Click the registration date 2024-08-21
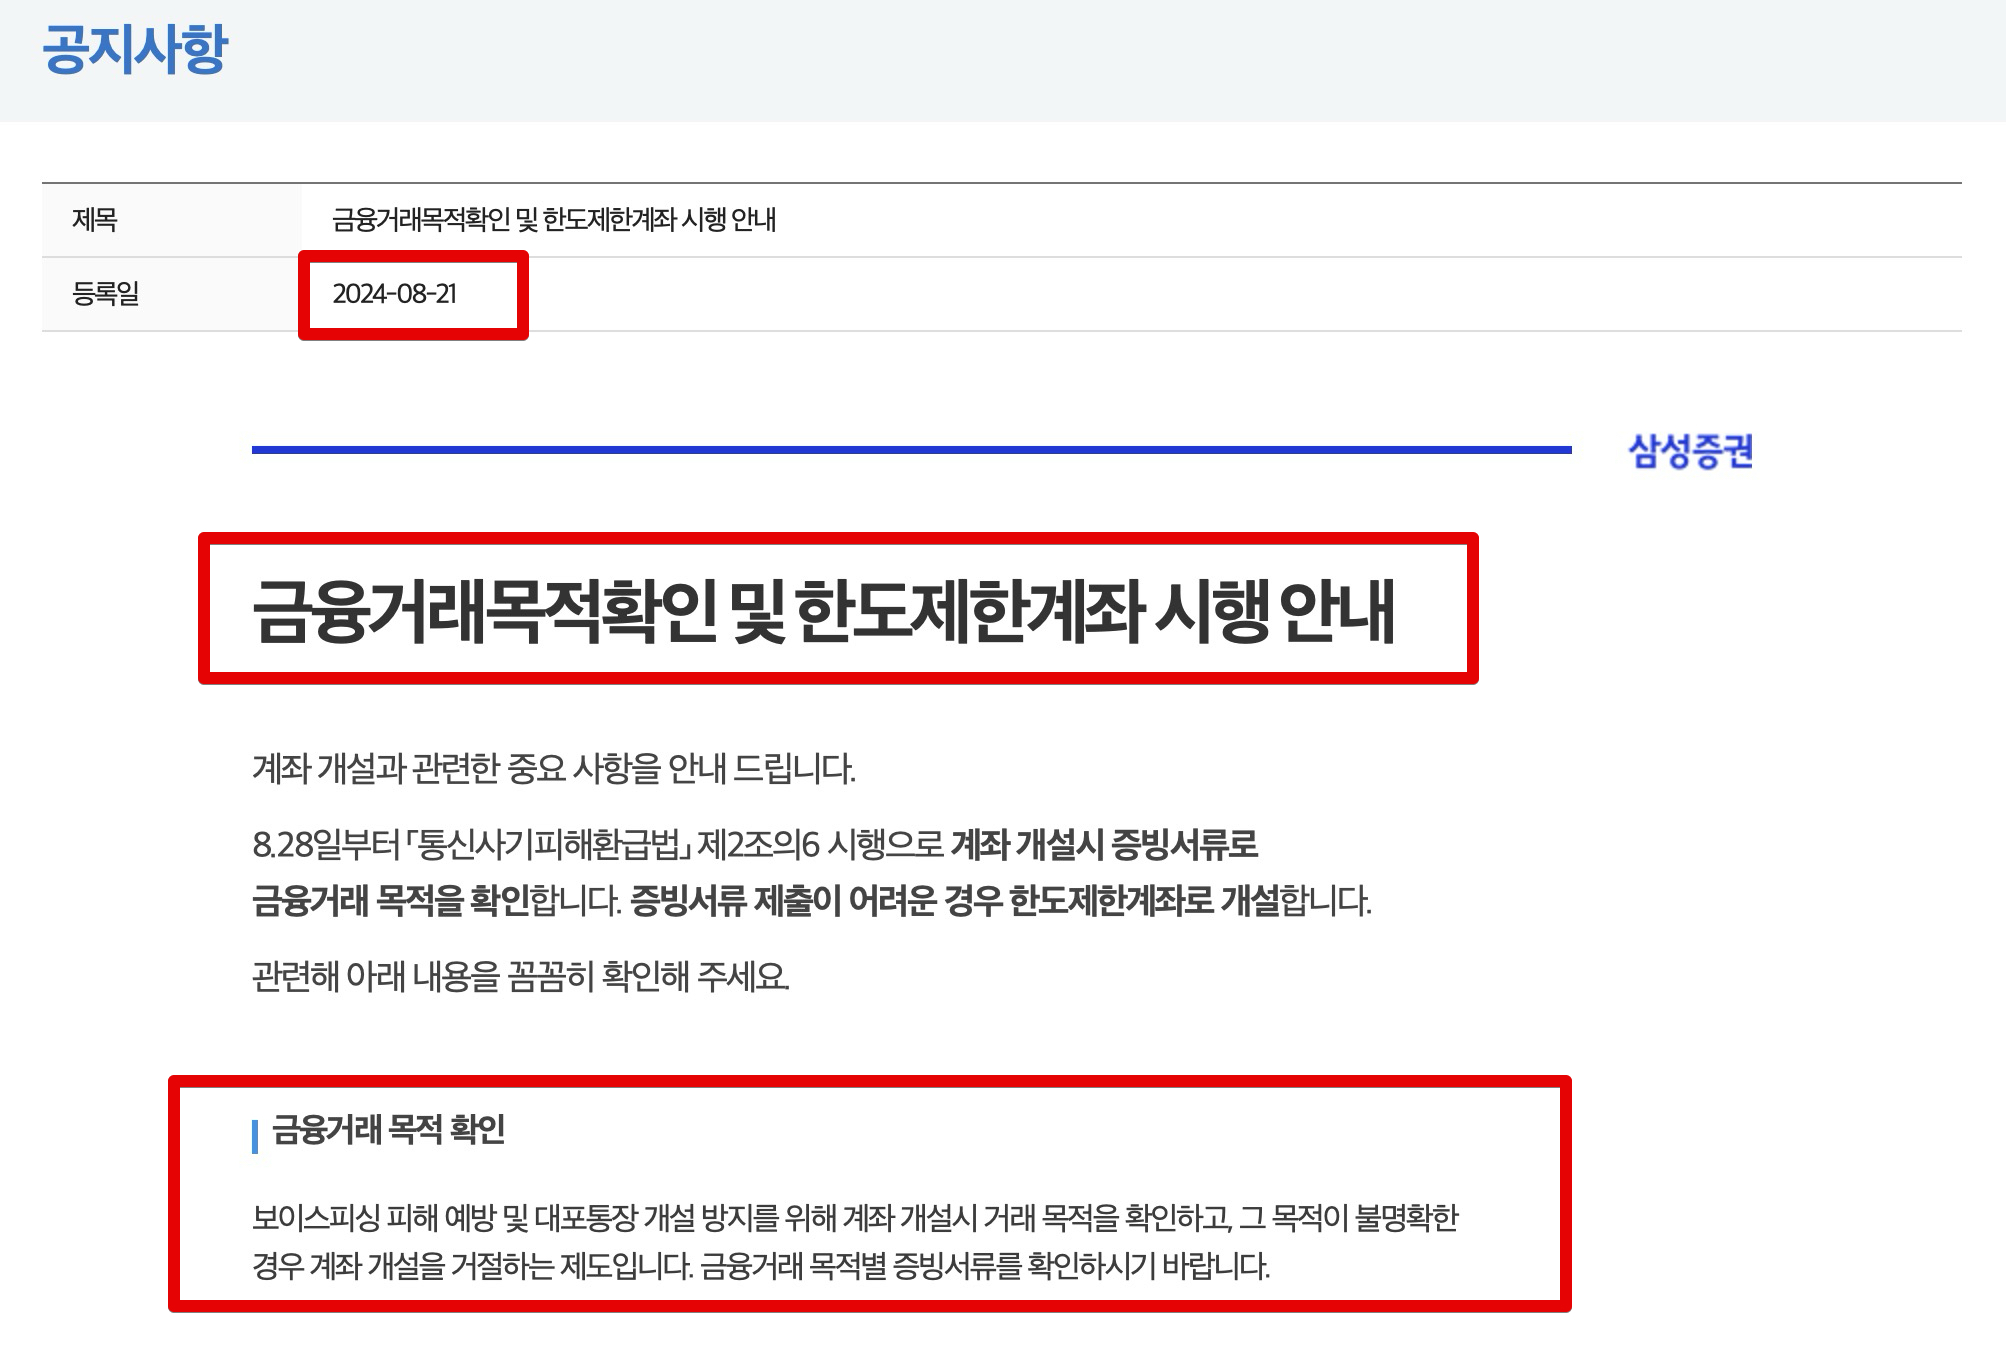Image resolution: width=2006 pixels, height=1346 pixels. click(x=394, y=294)
